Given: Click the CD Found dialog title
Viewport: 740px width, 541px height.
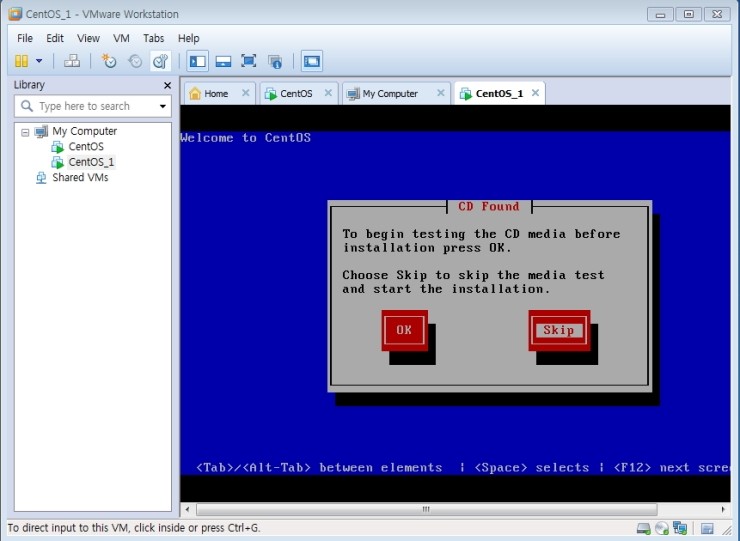Looking at the screenshot, I should (489, 206).
